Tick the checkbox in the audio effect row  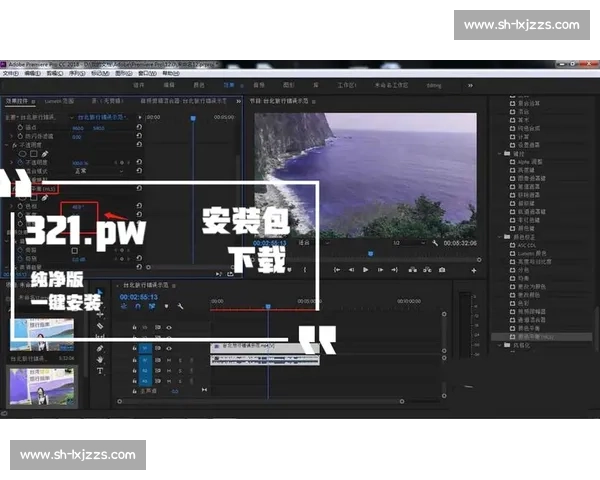pyautogui.click(x=75, y=251)
